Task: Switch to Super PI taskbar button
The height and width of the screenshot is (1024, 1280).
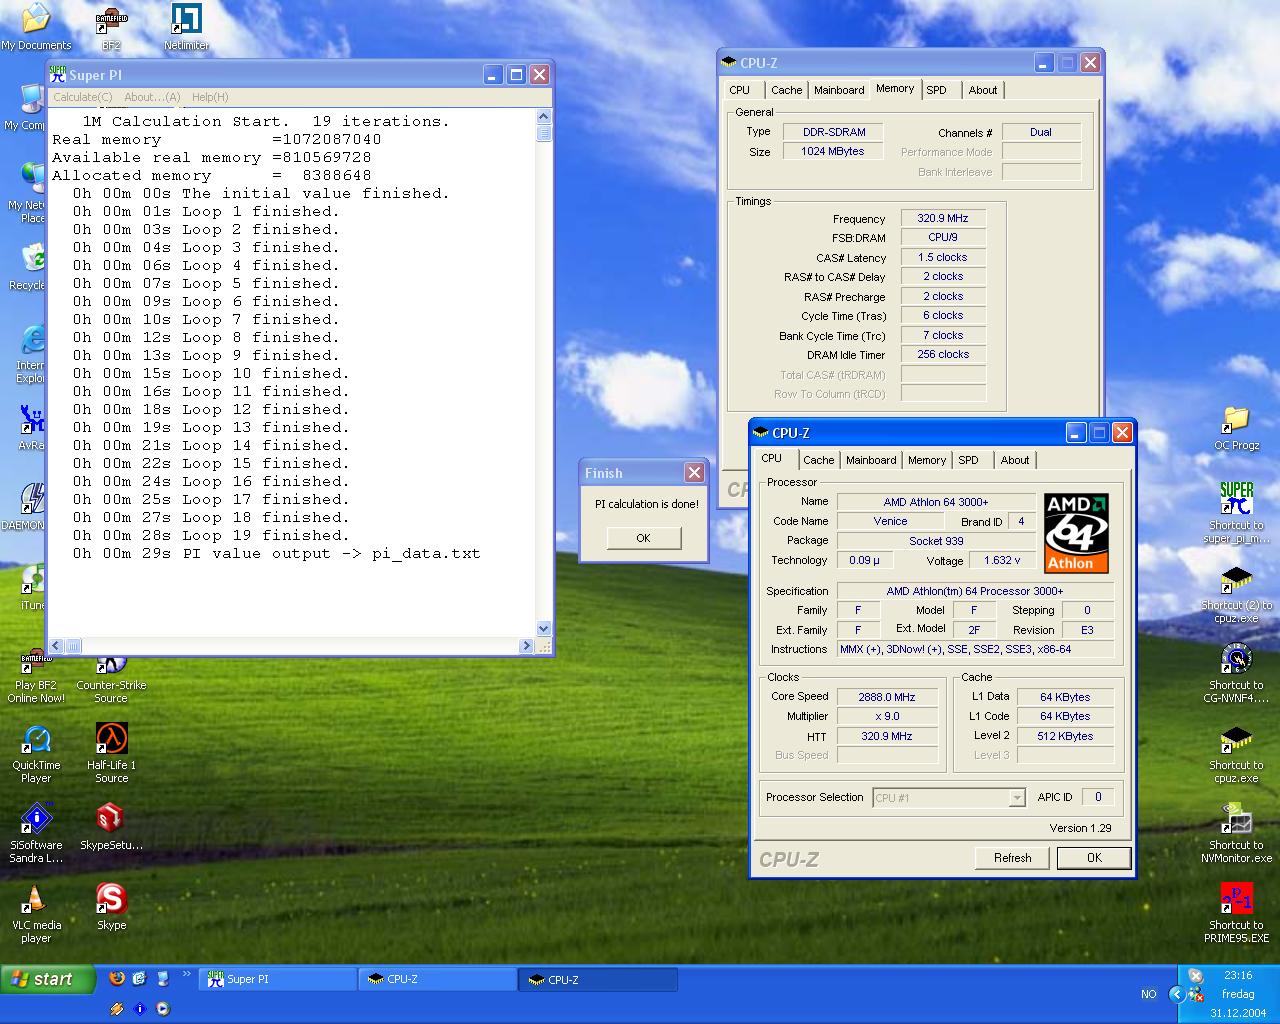Action: [x=278, y=979]
